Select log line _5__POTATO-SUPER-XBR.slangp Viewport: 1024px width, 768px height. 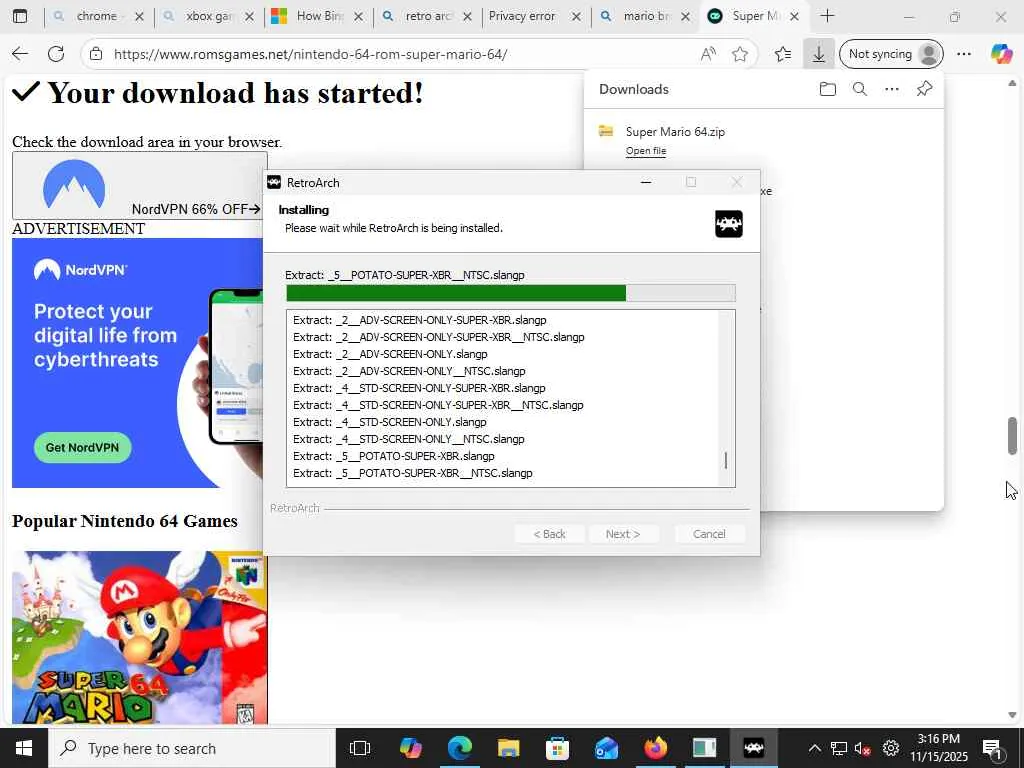(394, 456)
